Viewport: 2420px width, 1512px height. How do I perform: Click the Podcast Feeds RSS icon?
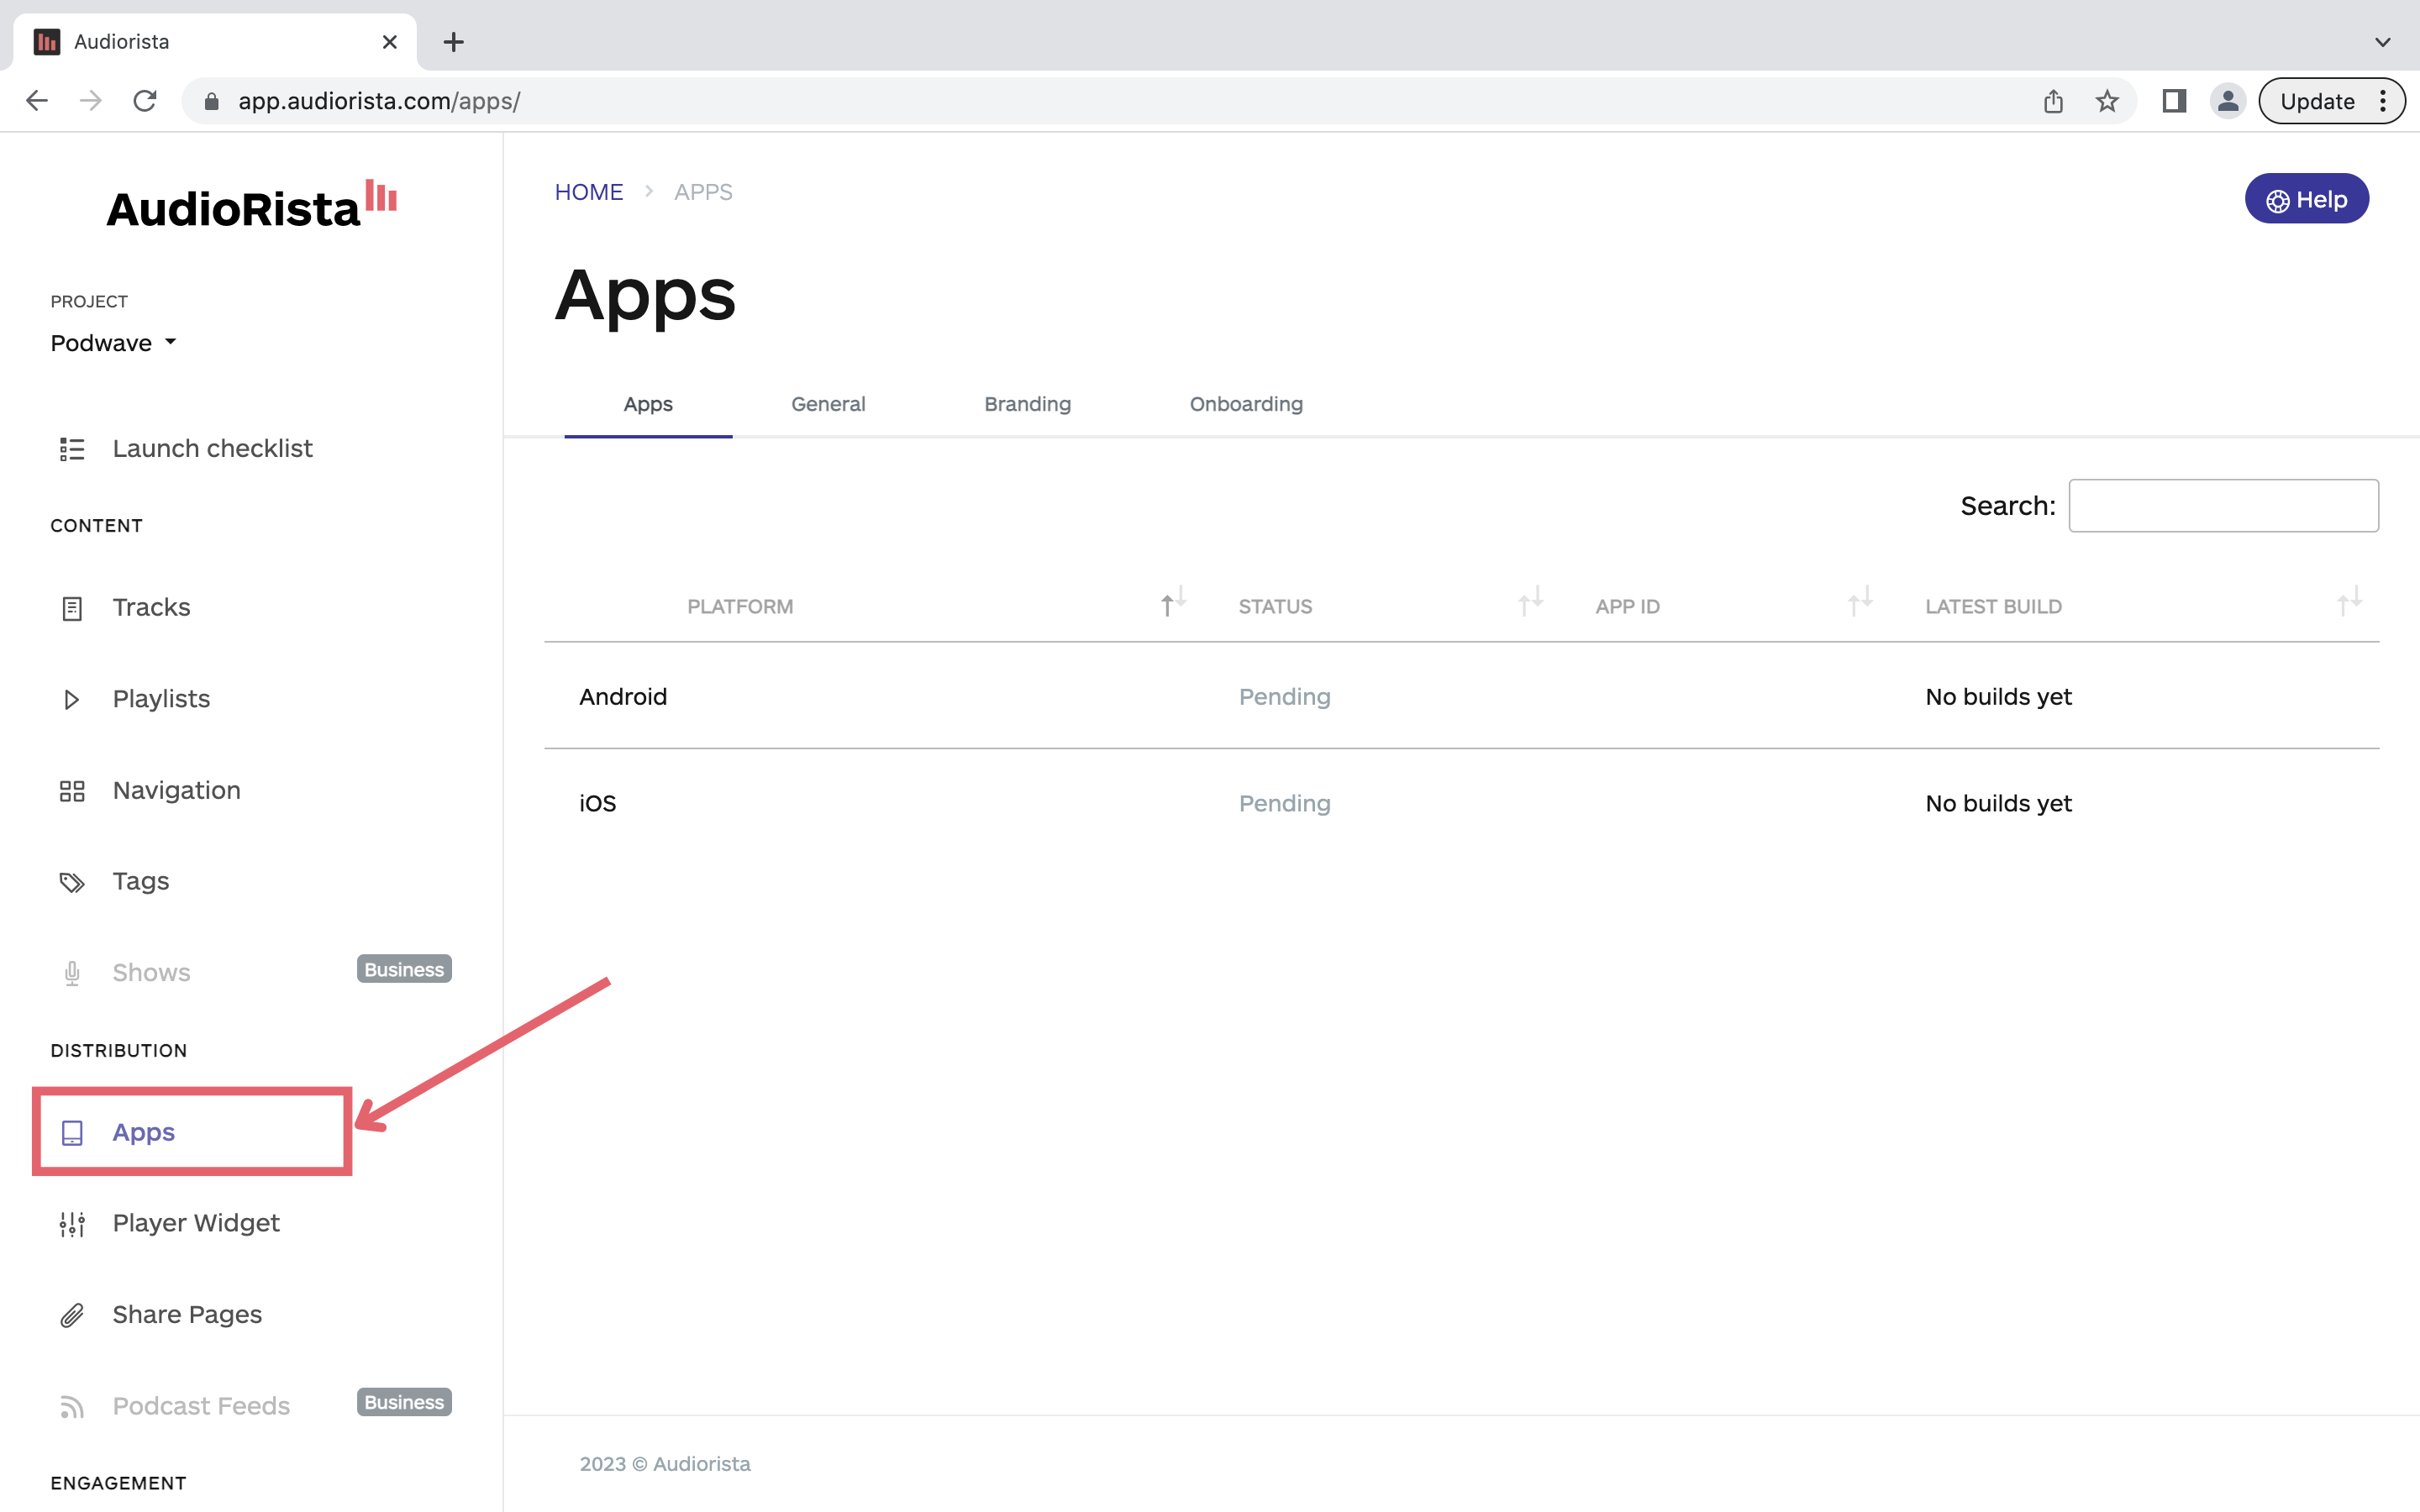[x=72, y=1407]
